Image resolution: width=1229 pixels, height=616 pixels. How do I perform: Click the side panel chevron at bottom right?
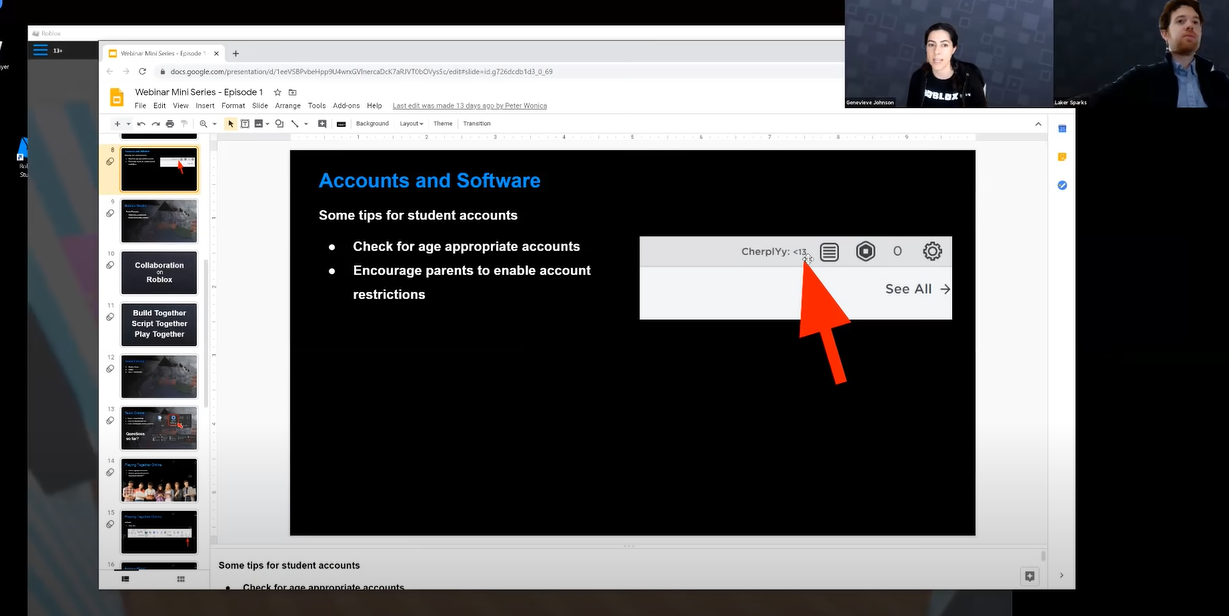pyautogui.click(x=1061, y=576)
